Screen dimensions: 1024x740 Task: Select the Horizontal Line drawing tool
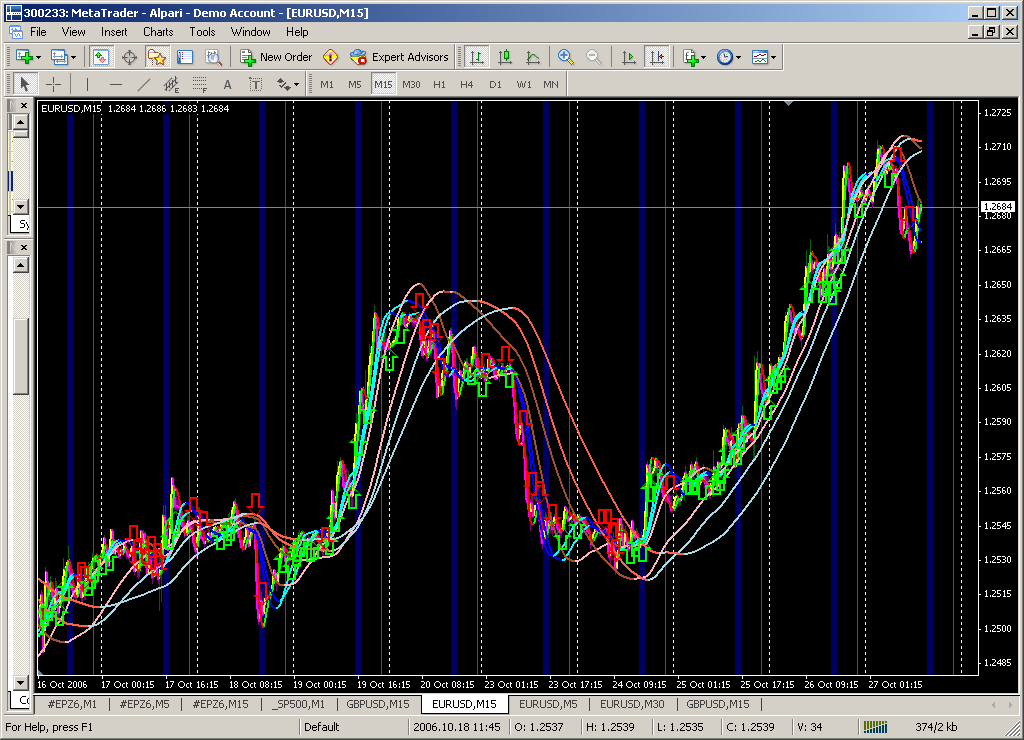116,84
